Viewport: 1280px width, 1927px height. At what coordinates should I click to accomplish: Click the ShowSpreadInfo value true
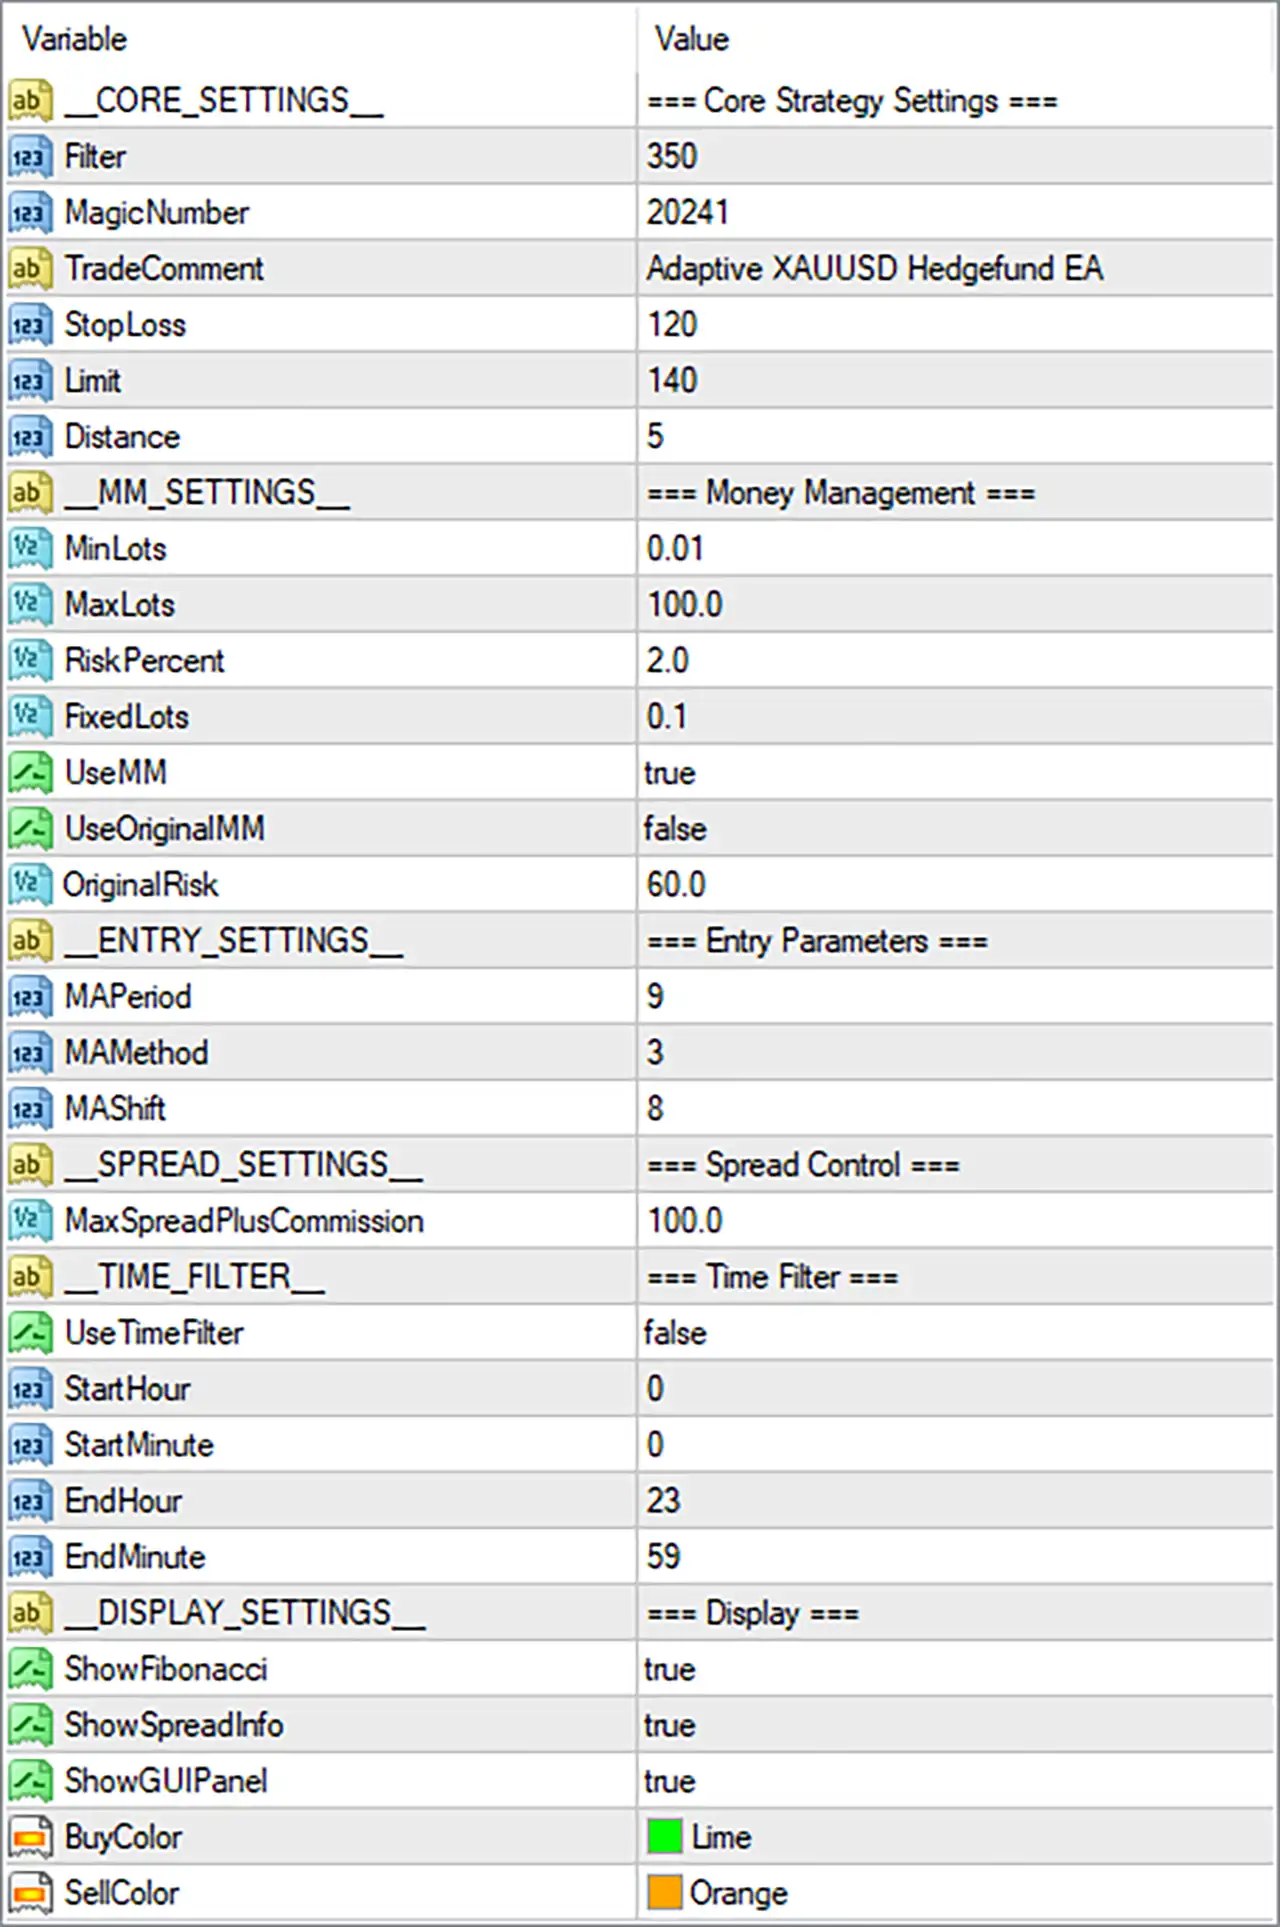point(670,1725)
